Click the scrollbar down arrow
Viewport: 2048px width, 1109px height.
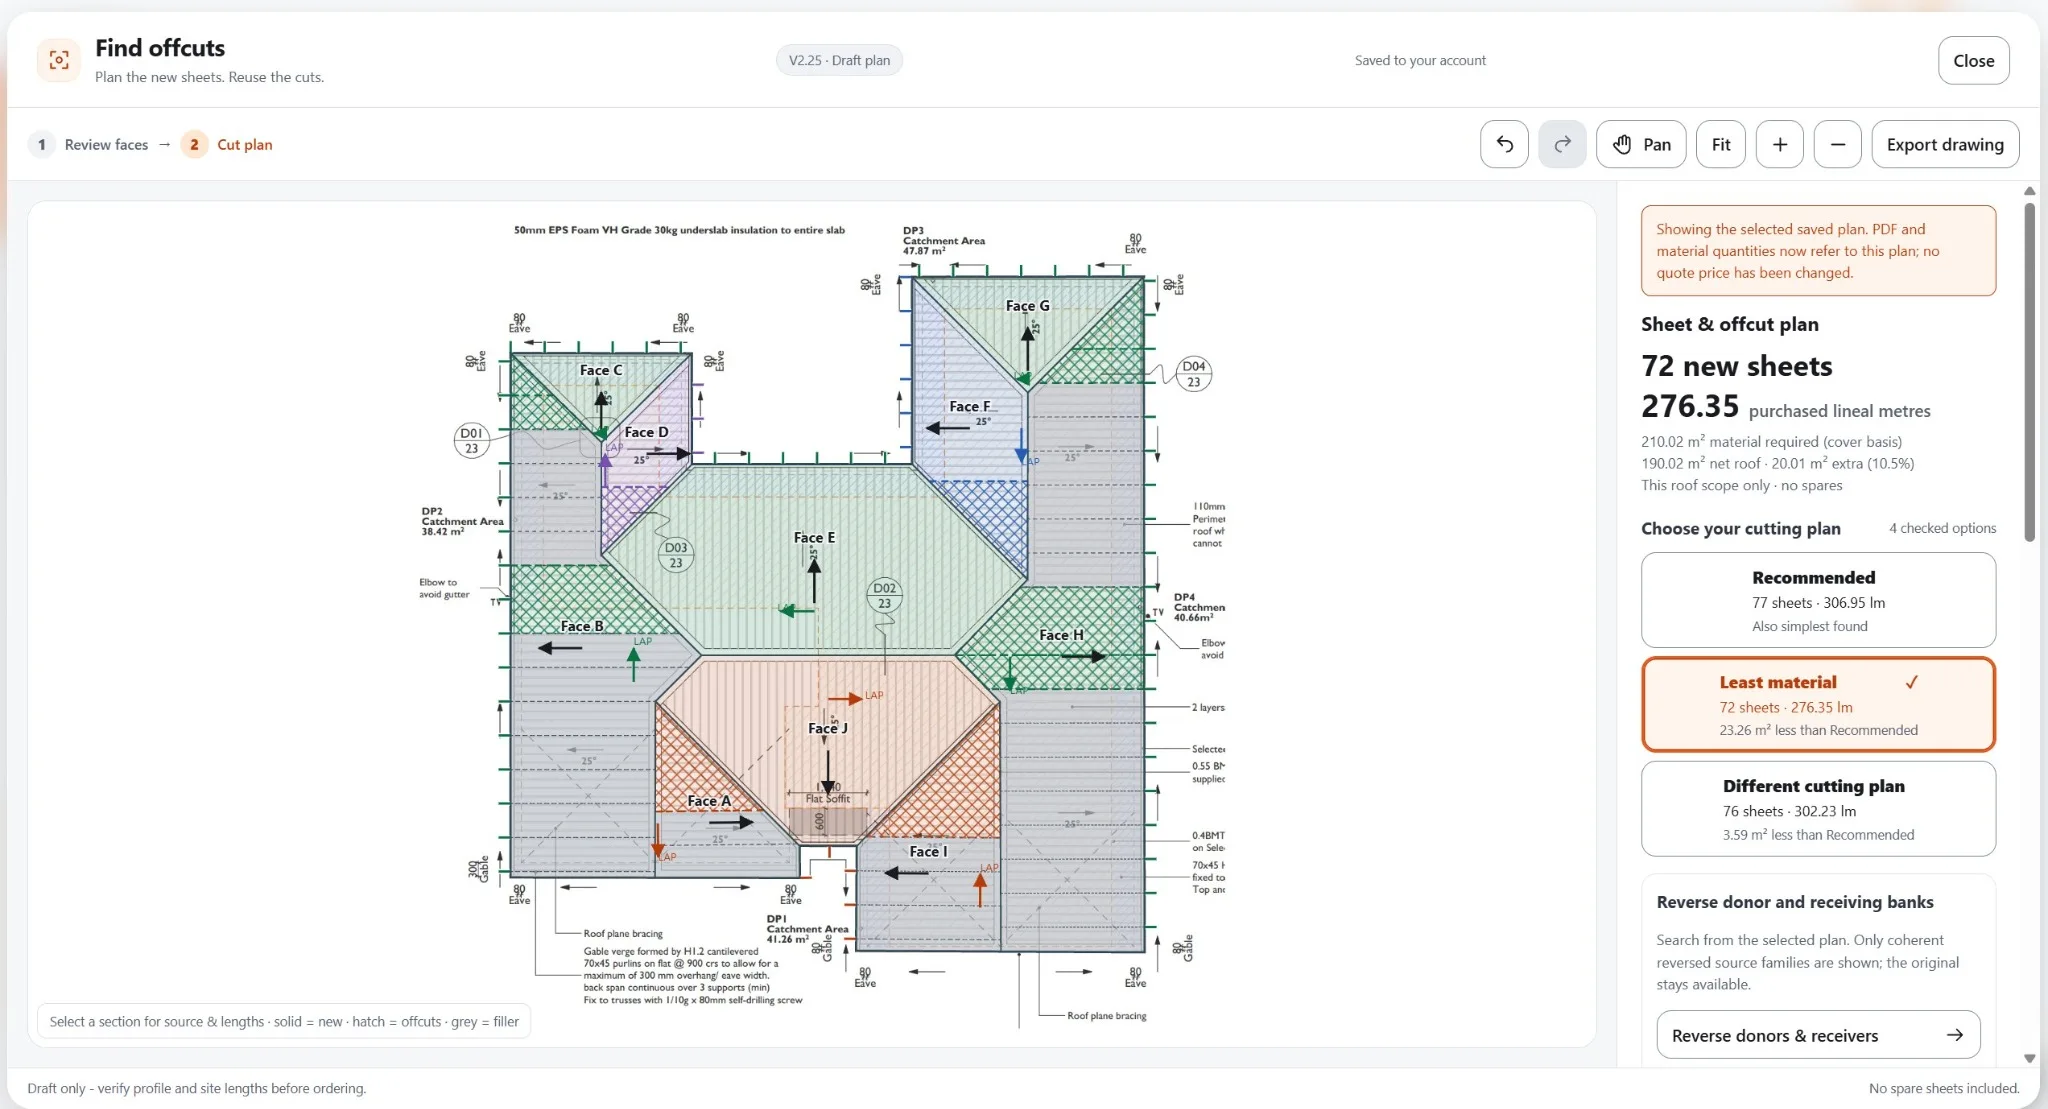tap(2029, 1058)
